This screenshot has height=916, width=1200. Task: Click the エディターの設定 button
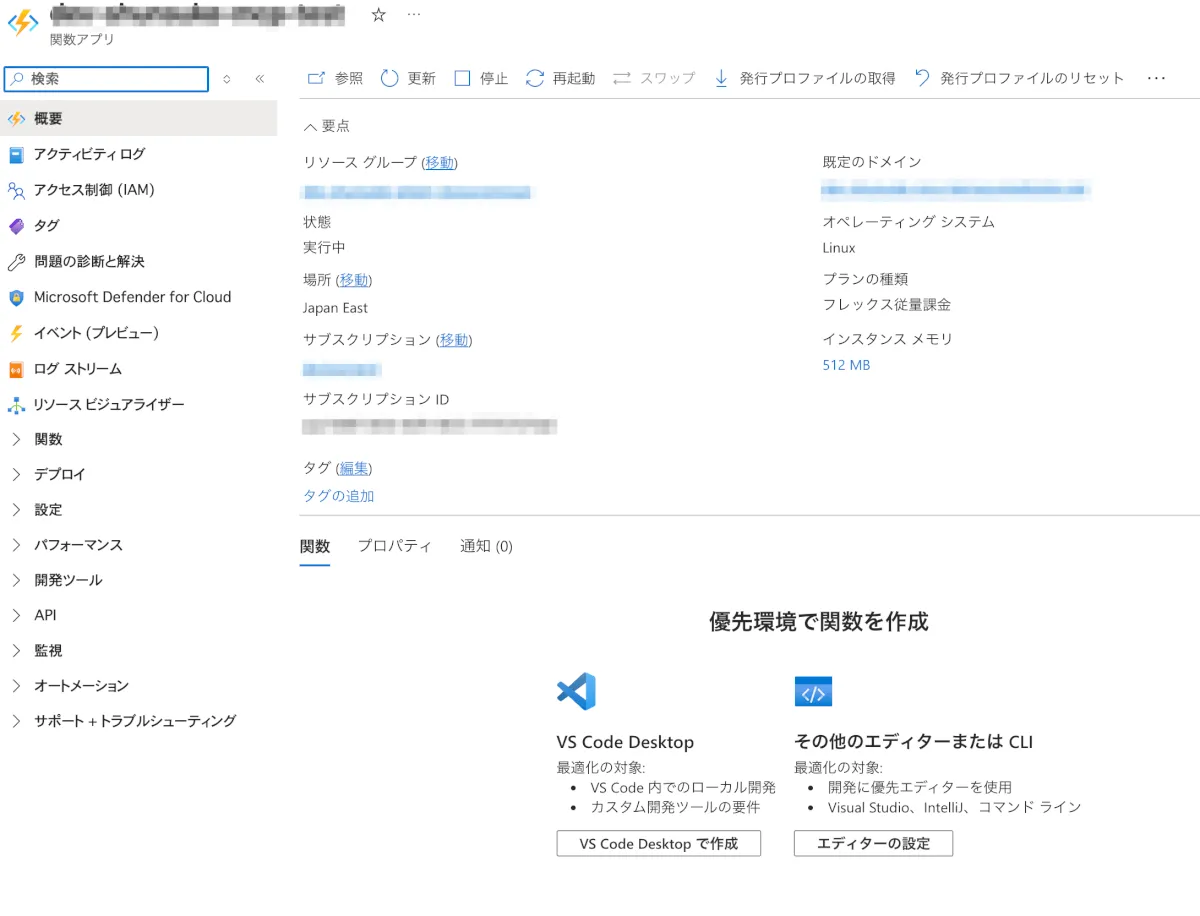click(x=873, y=843)
